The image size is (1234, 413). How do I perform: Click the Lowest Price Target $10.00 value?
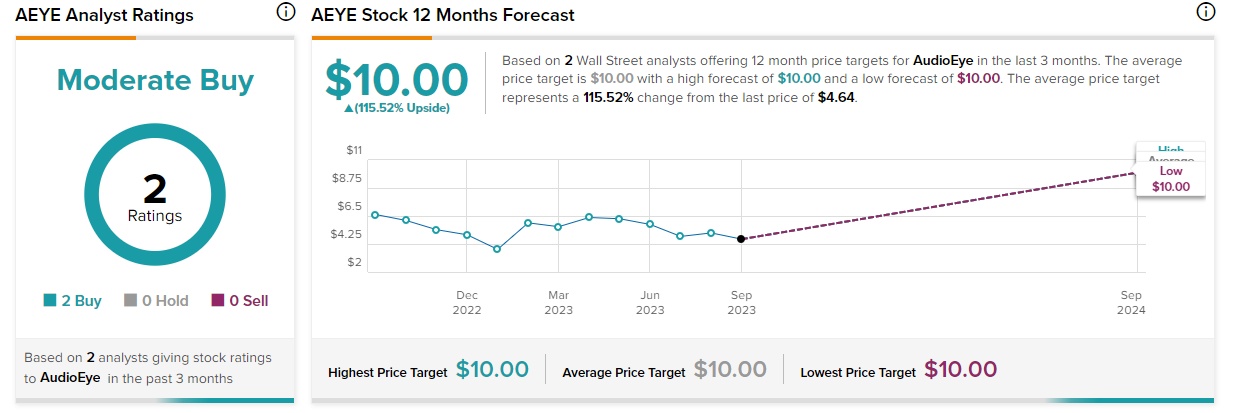[960, 369]
